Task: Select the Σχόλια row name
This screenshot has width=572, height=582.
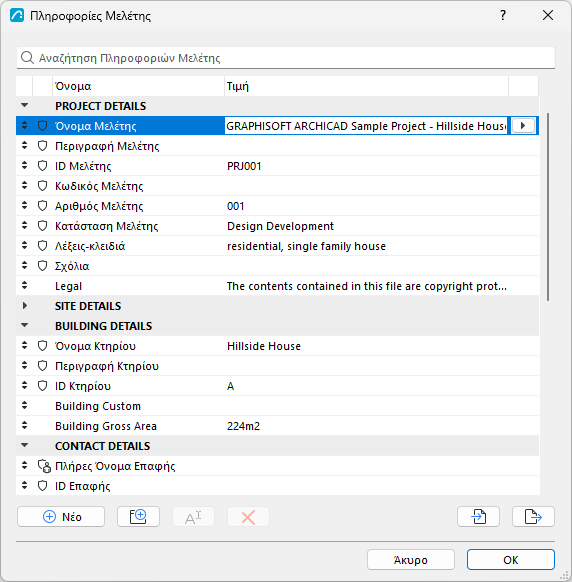Action: 72,266
